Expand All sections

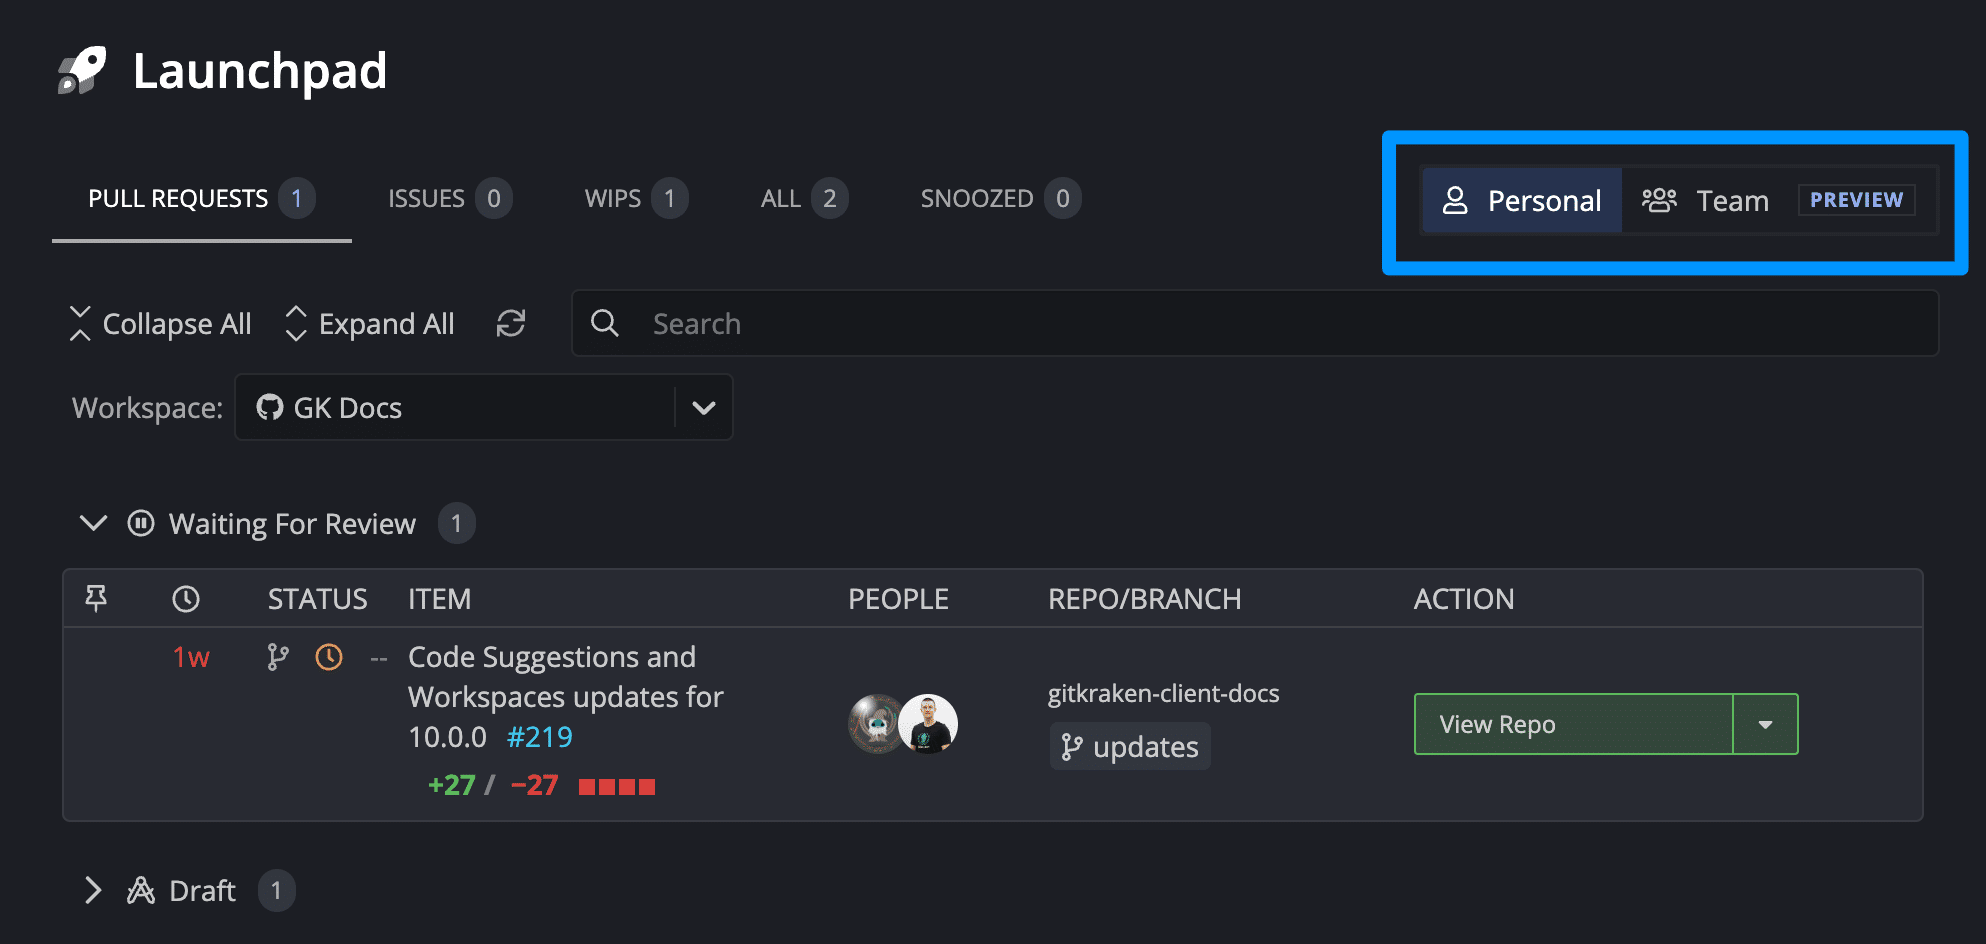(x=369, y=324)
